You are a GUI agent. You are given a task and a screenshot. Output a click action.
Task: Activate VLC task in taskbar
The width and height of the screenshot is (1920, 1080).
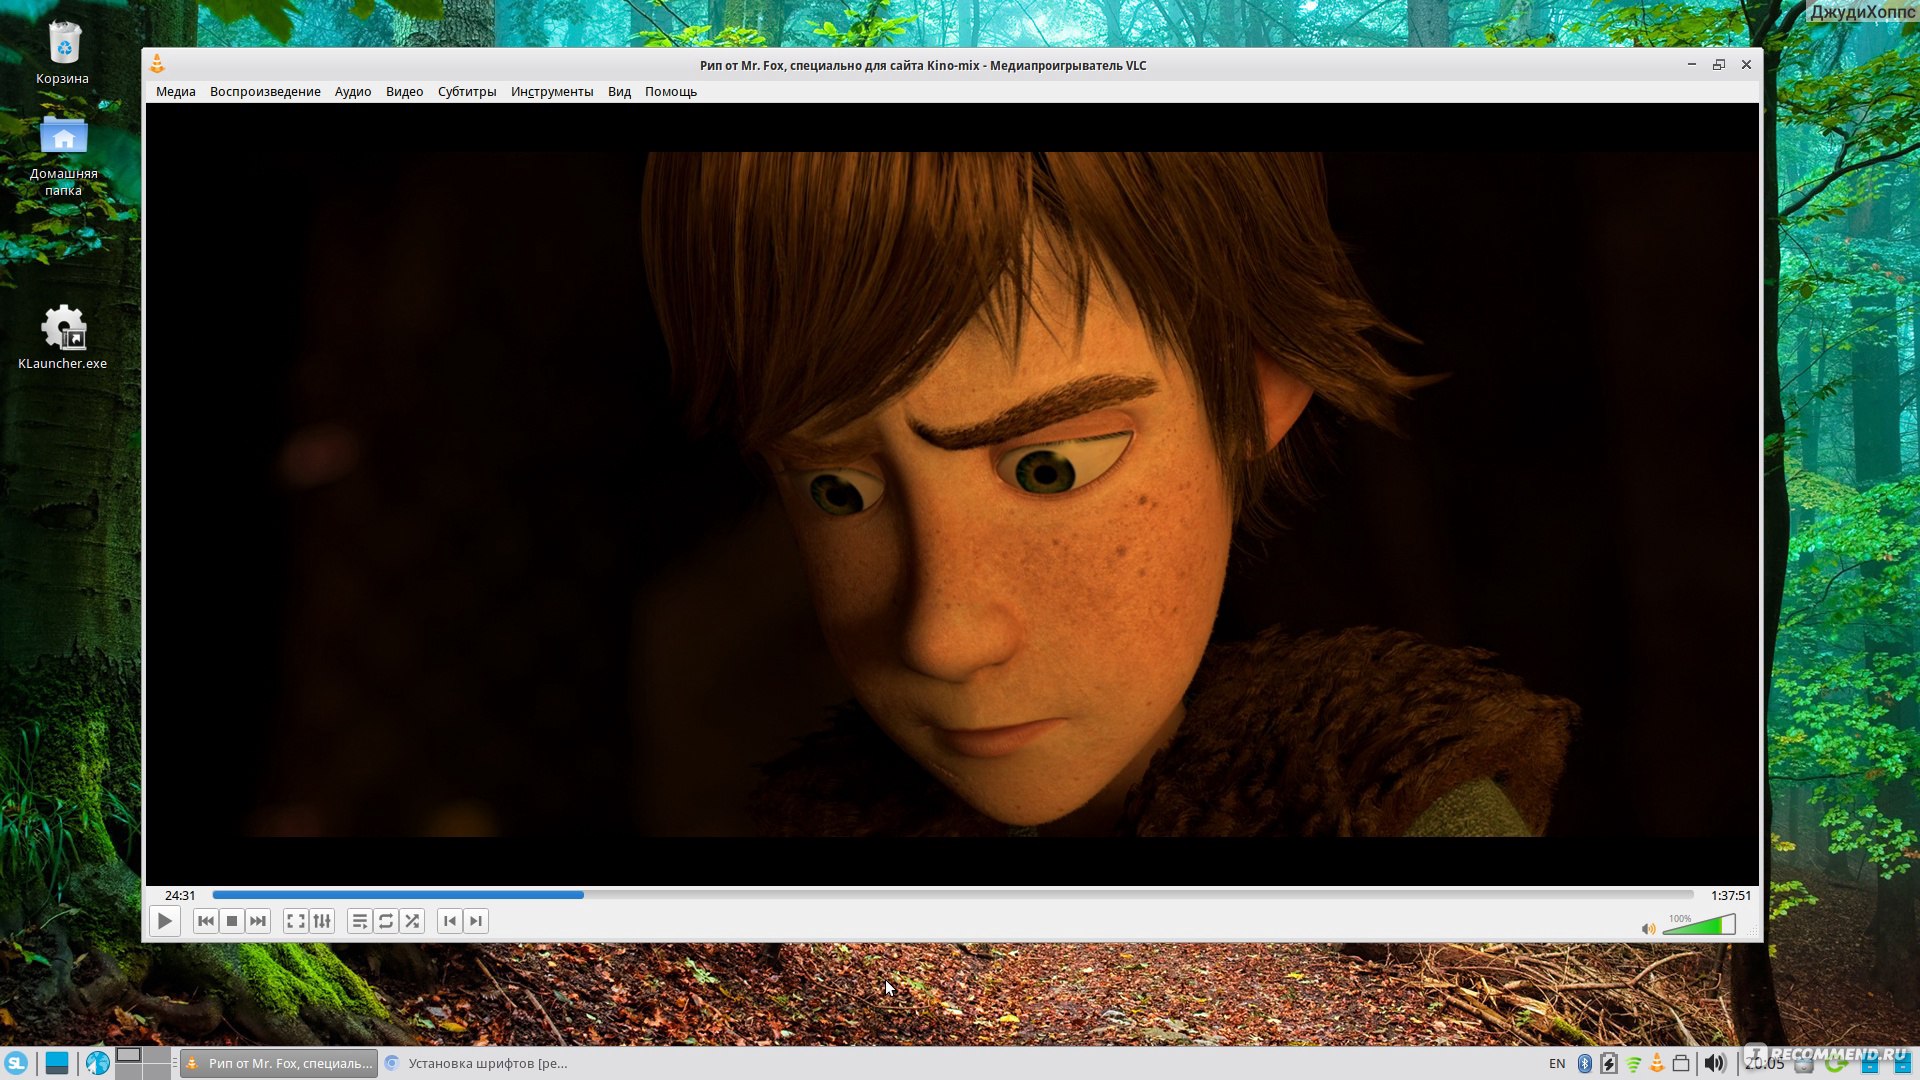(279, 1063)
